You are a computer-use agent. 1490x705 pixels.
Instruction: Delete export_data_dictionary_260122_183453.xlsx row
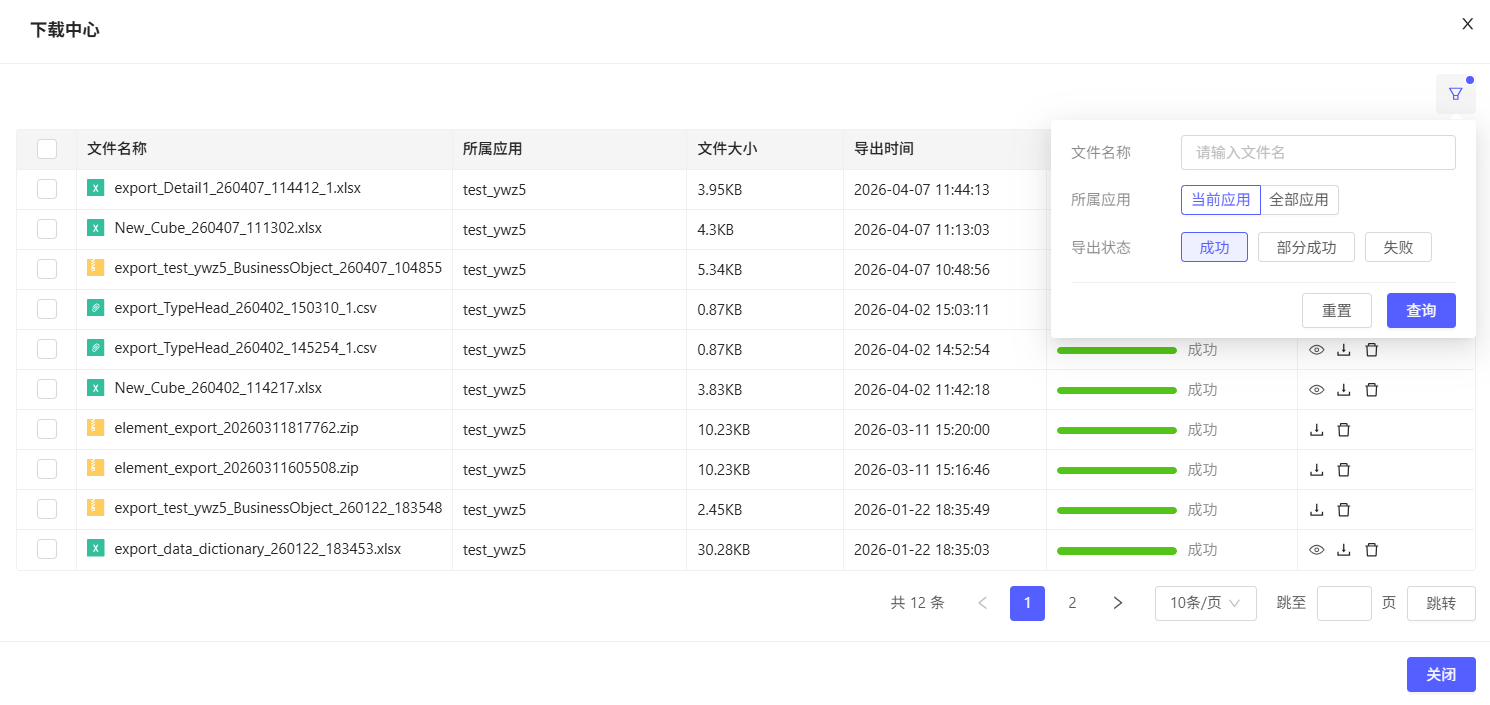click(1372, 550)
